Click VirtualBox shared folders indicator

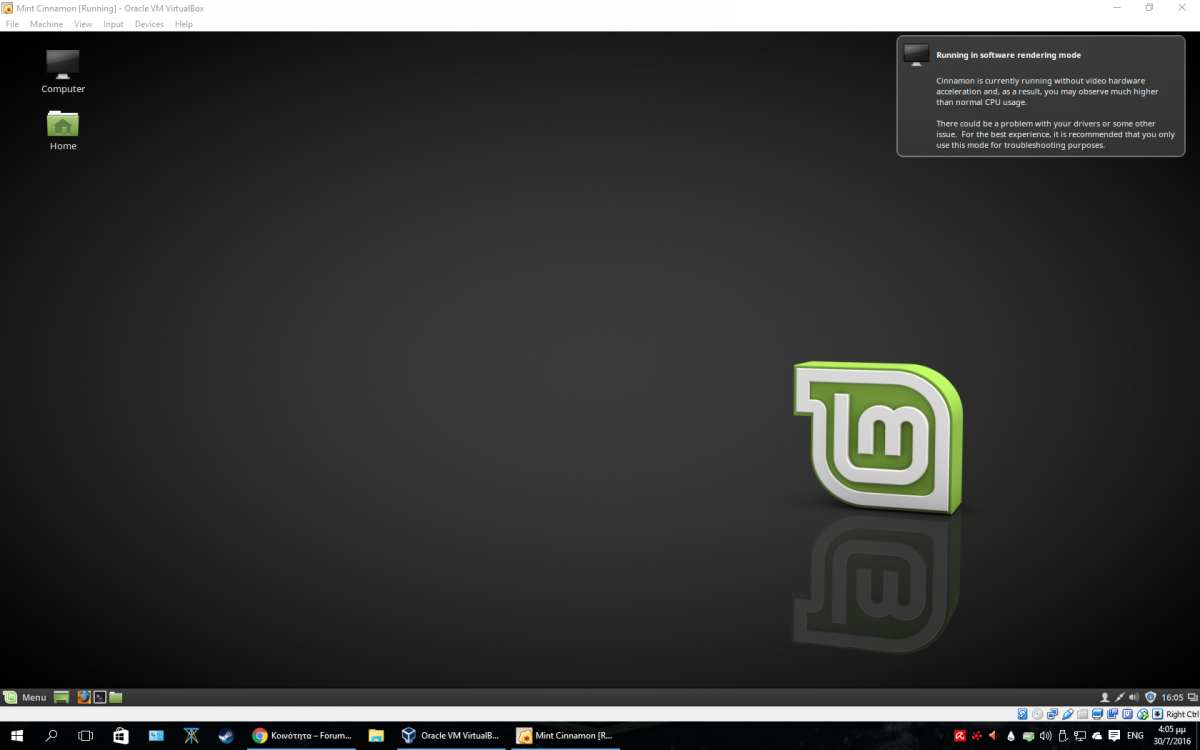[1082, 714]
